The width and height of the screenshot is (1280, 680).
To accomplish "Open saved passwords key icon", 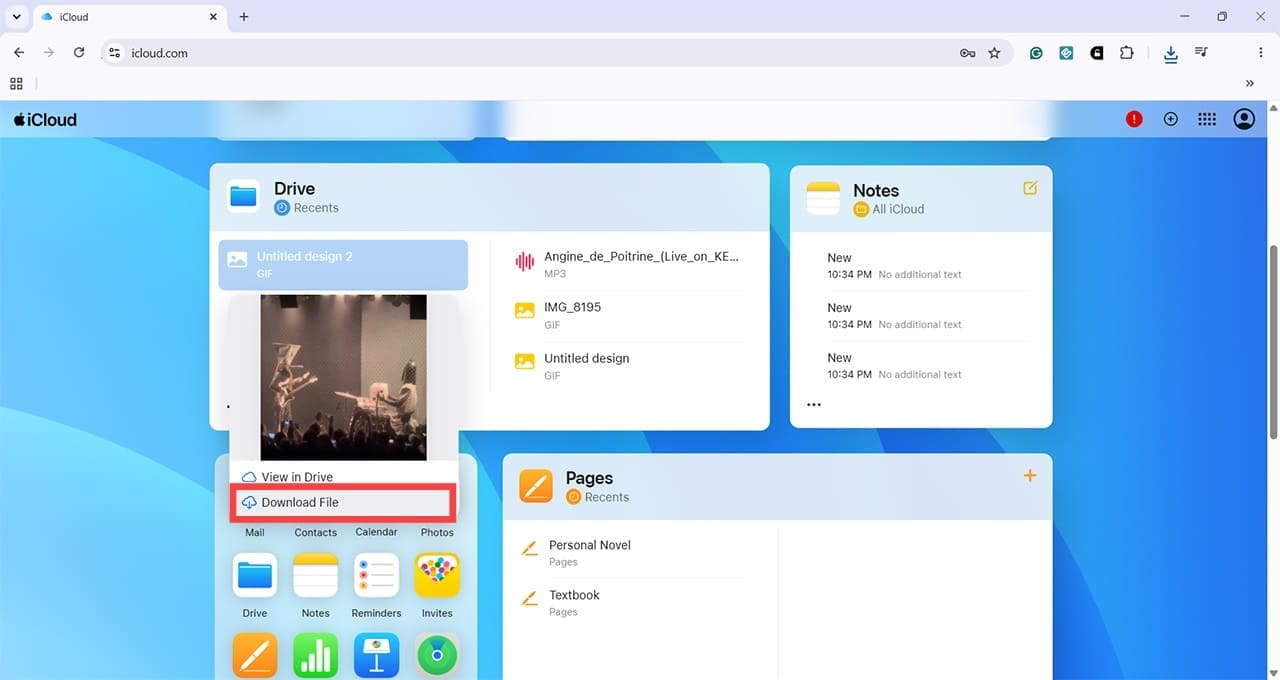I will point(967,53).
